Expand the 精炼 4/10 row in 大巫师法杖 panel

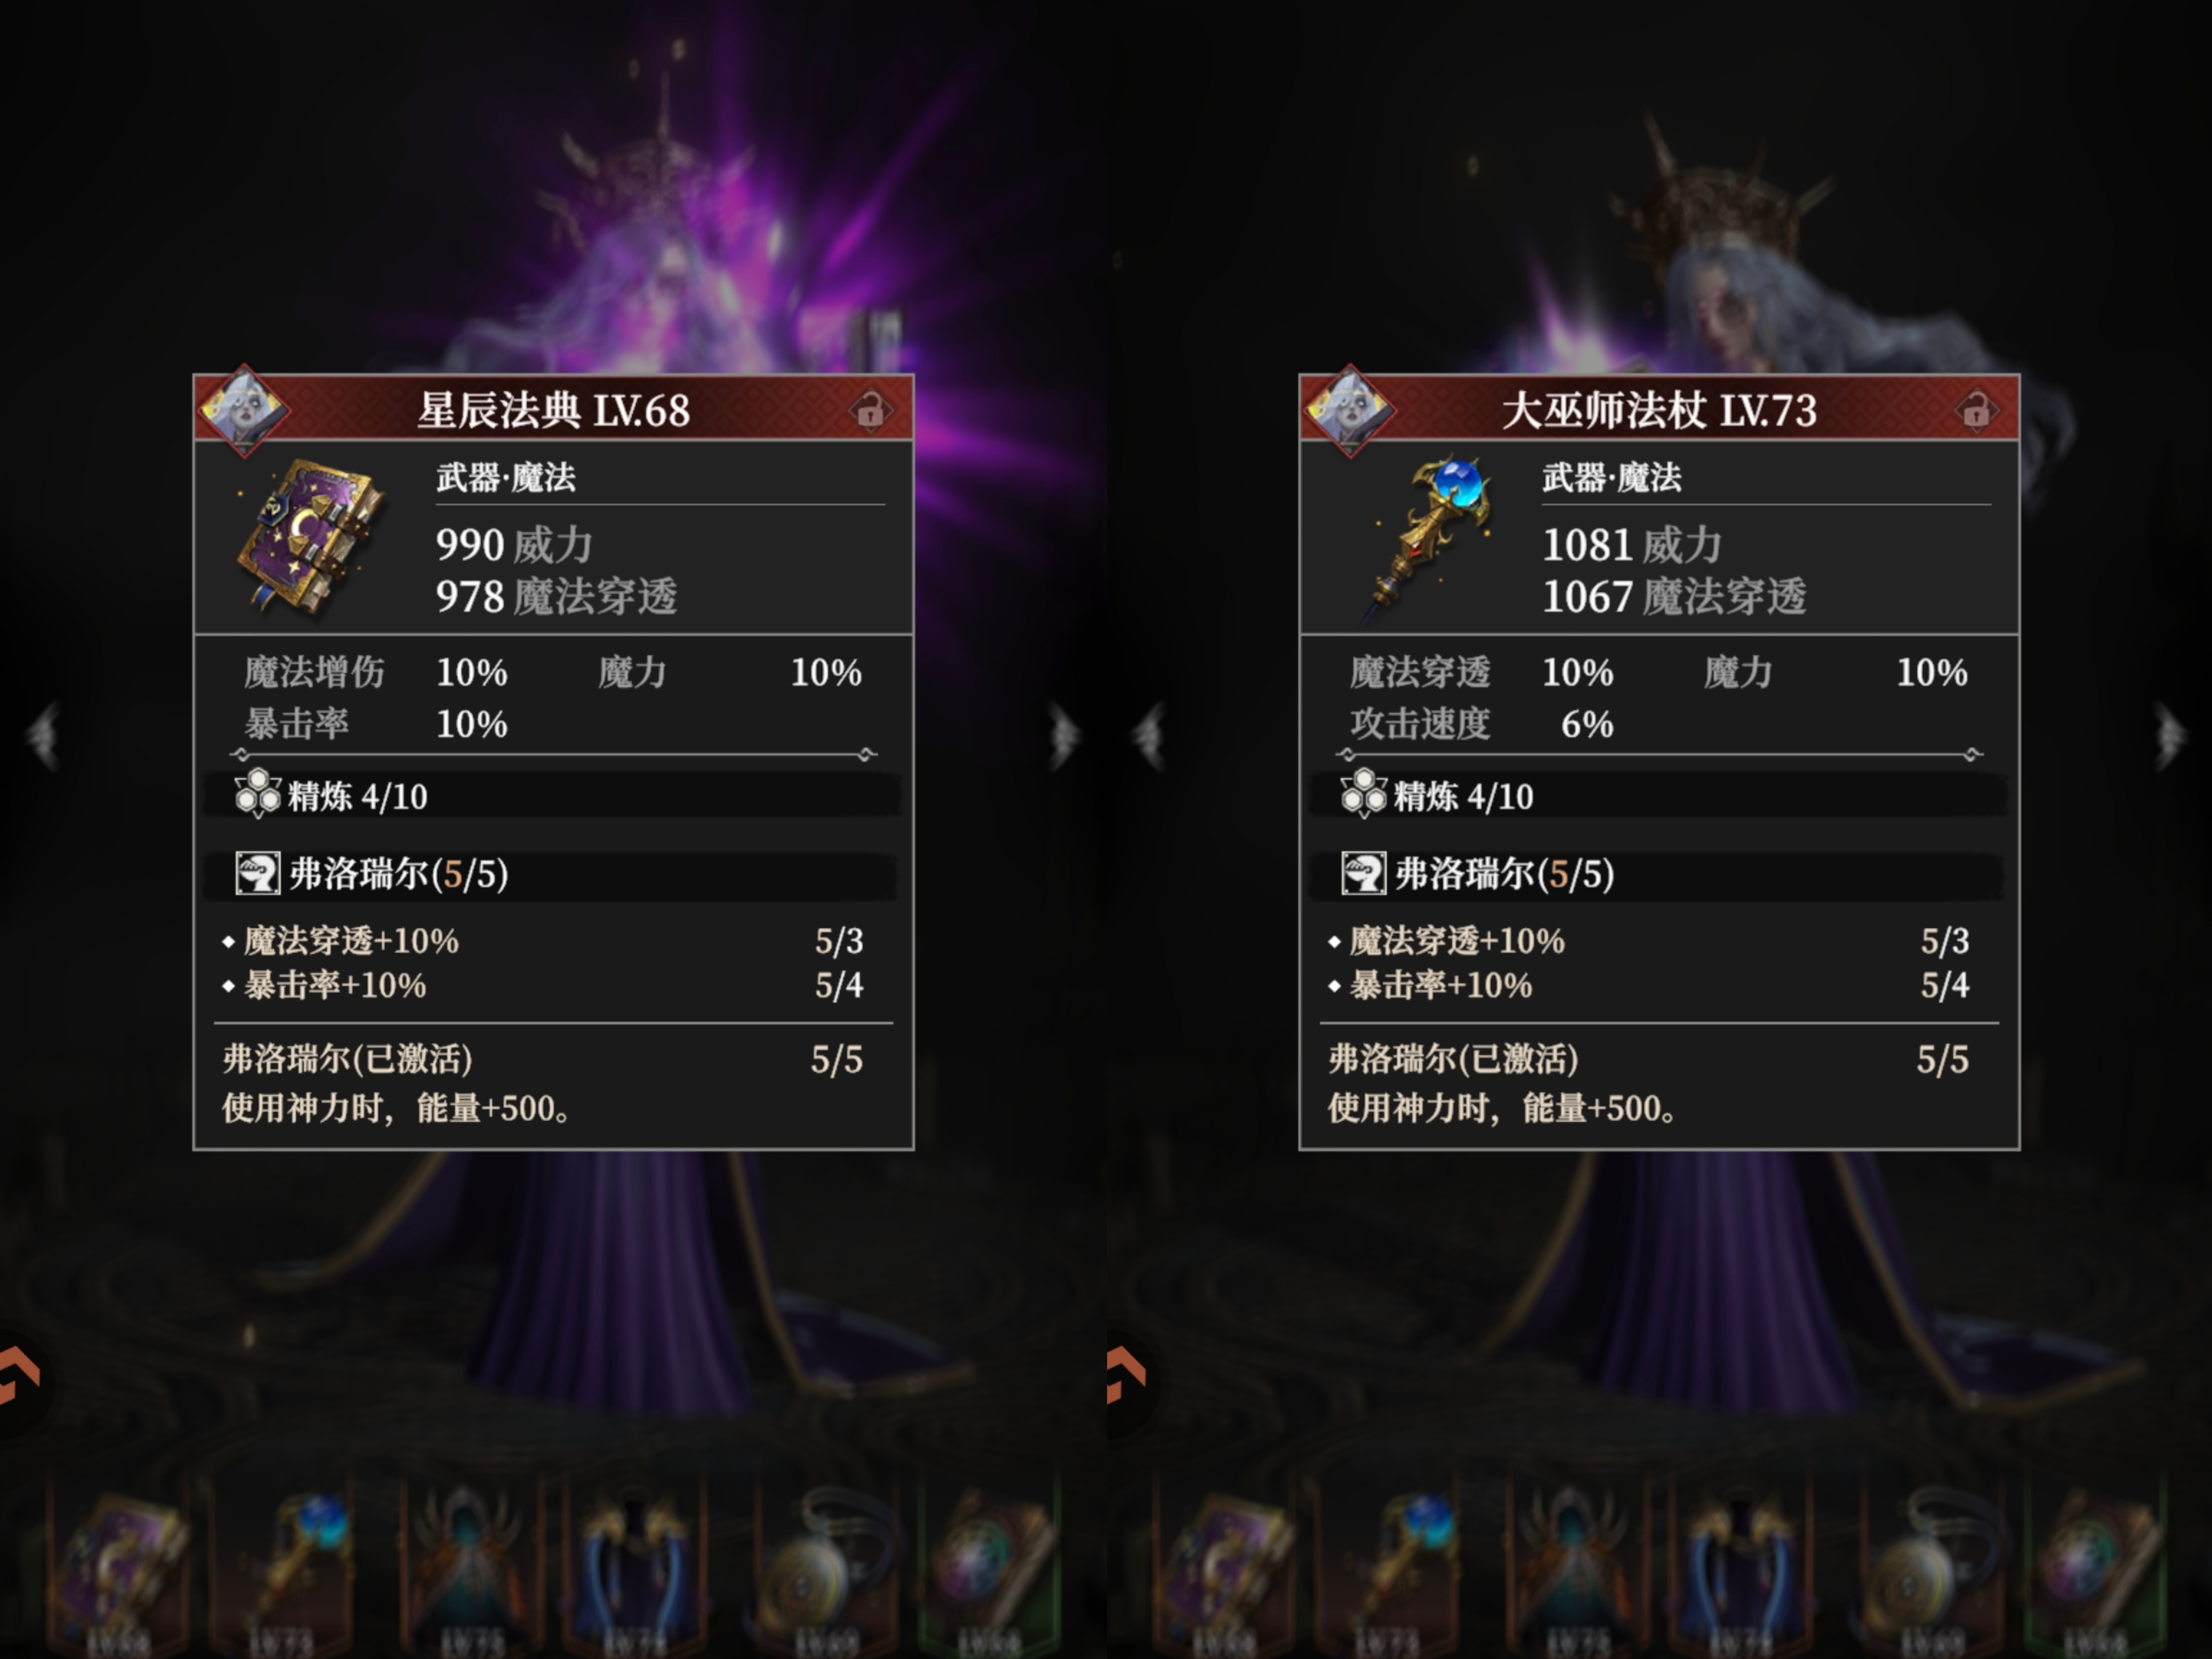tap(1658, 796)
